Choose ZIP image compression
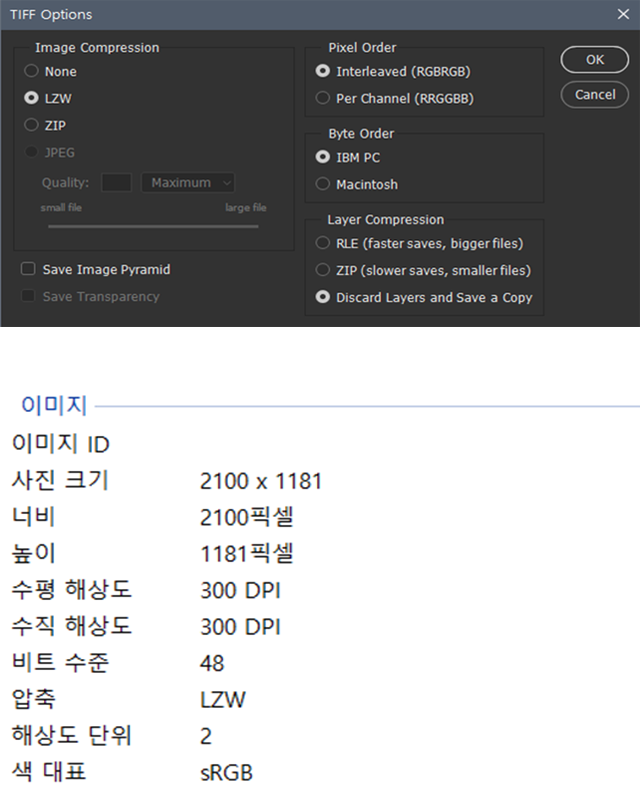 pyautogui.click(x=31, y=125)
